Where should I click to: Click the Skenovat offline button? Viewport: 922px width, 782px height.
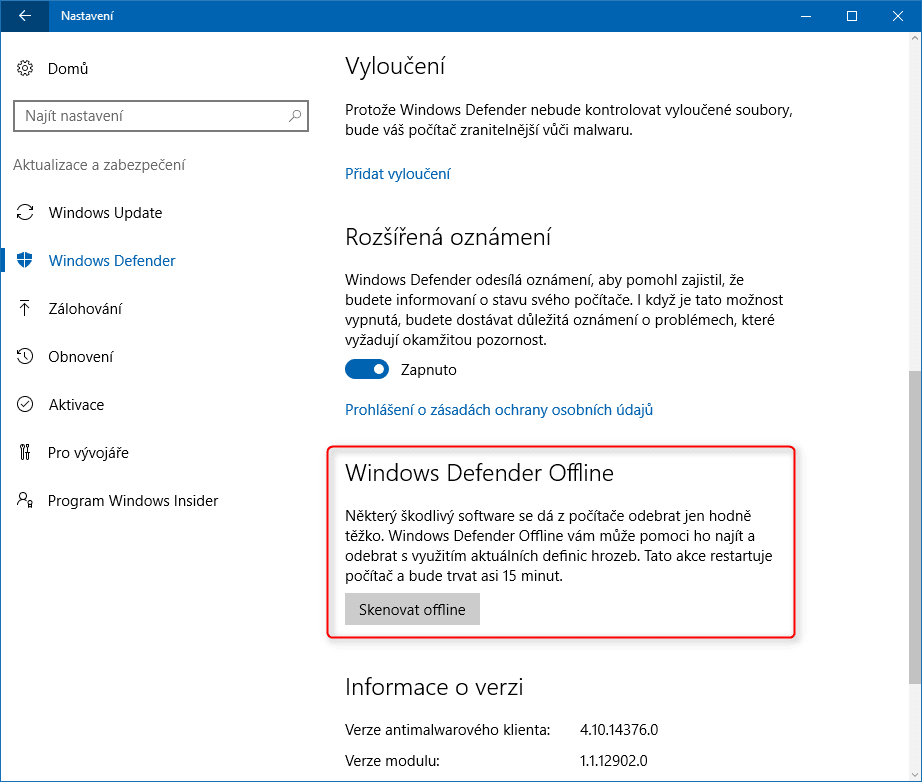coord(412,609)
